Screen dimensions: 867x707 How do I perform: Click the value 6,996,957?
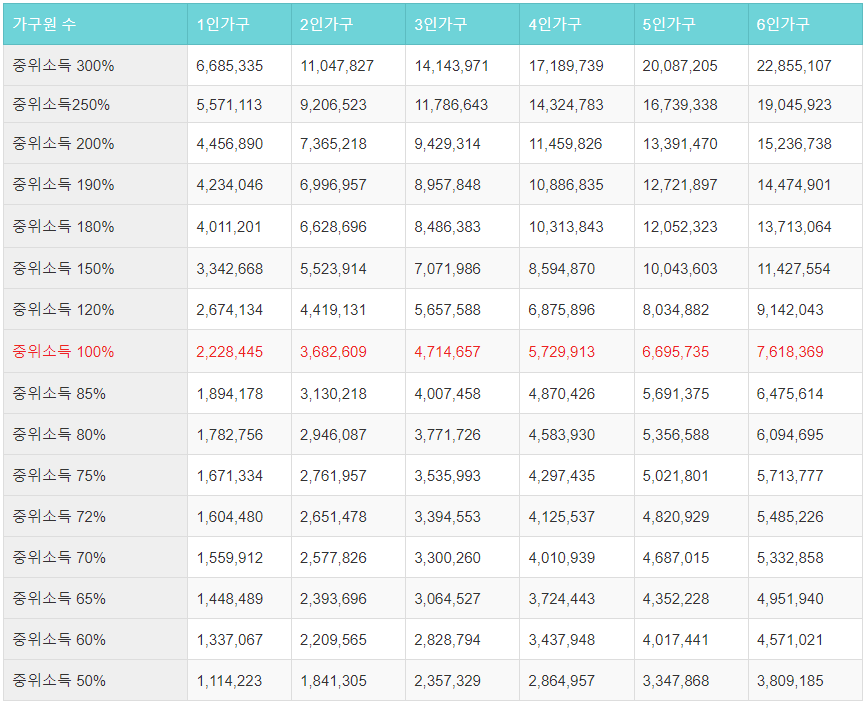point(333,185)
